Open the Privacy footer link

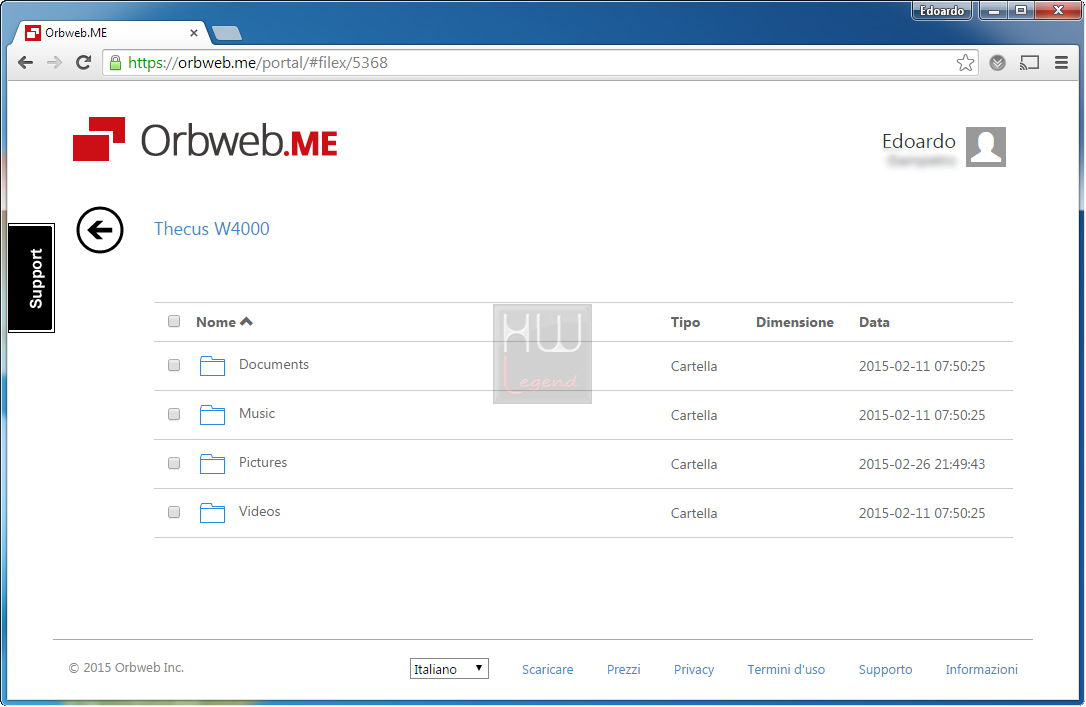[693, 670]
